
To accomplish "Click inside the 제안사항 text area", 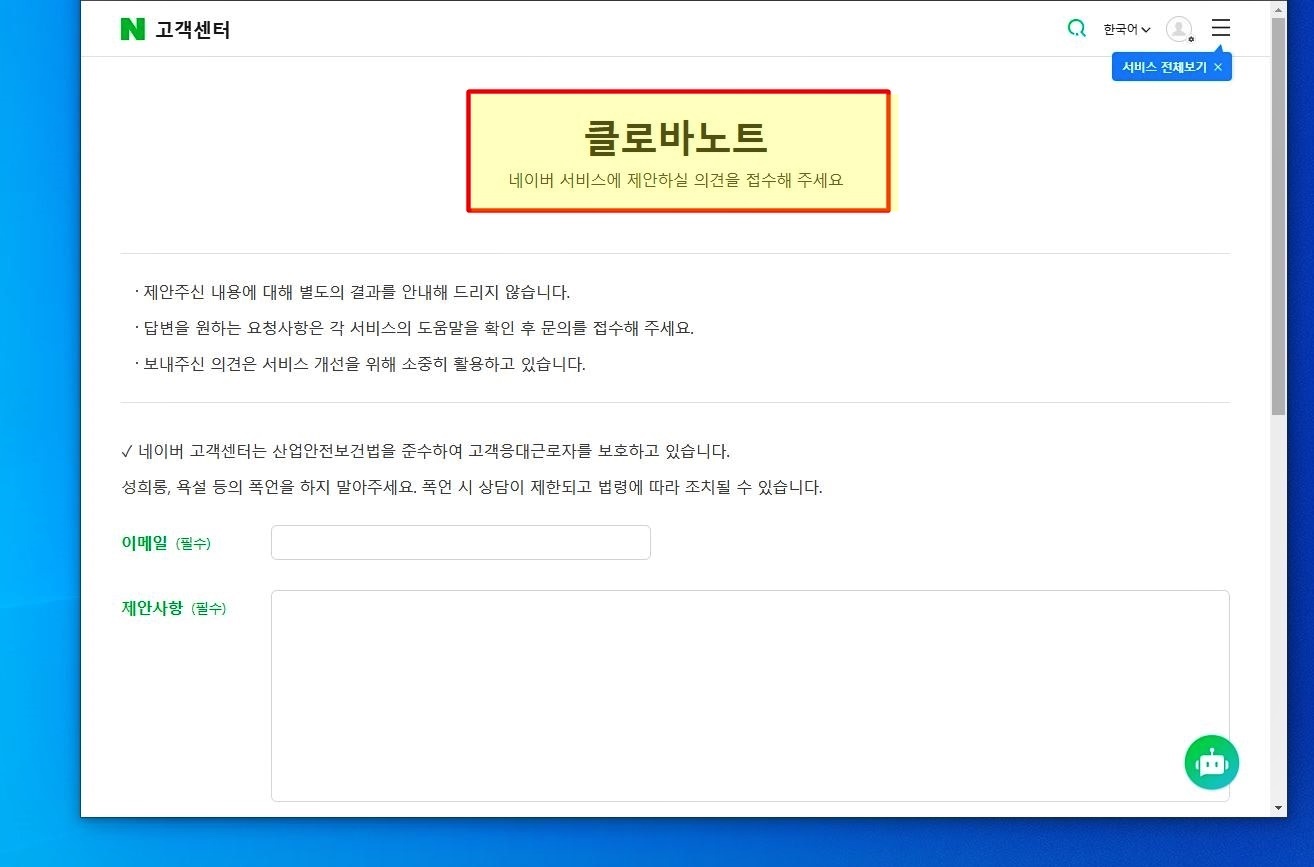I will click(750, 696).
